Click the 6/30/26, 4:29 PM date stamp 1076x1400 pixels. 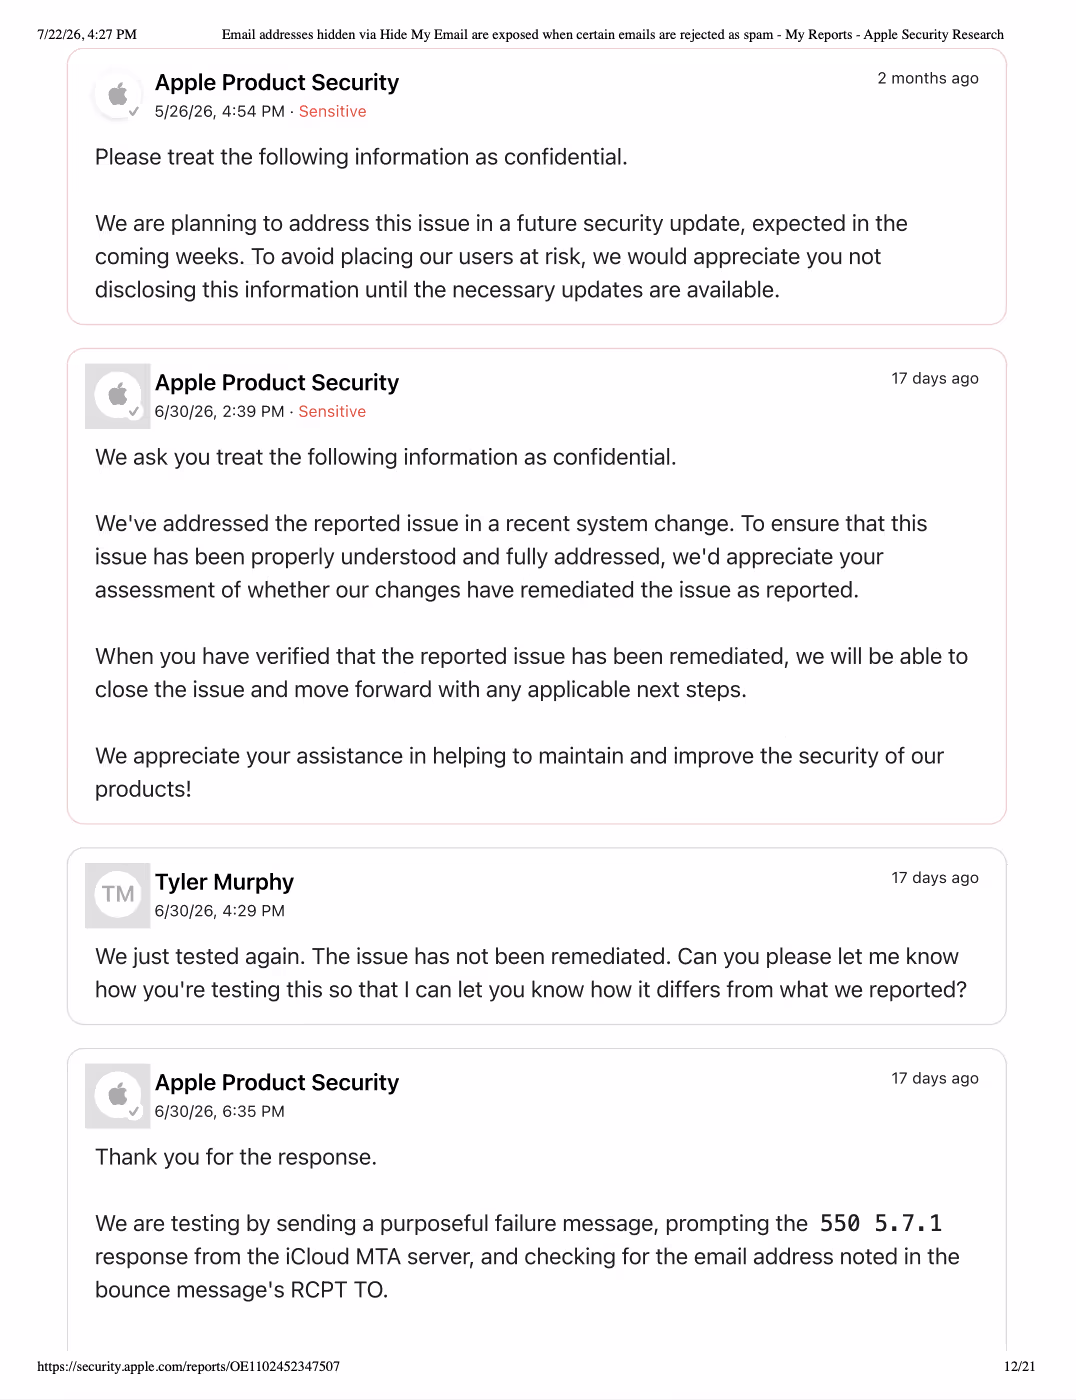(x=220, y=911)
